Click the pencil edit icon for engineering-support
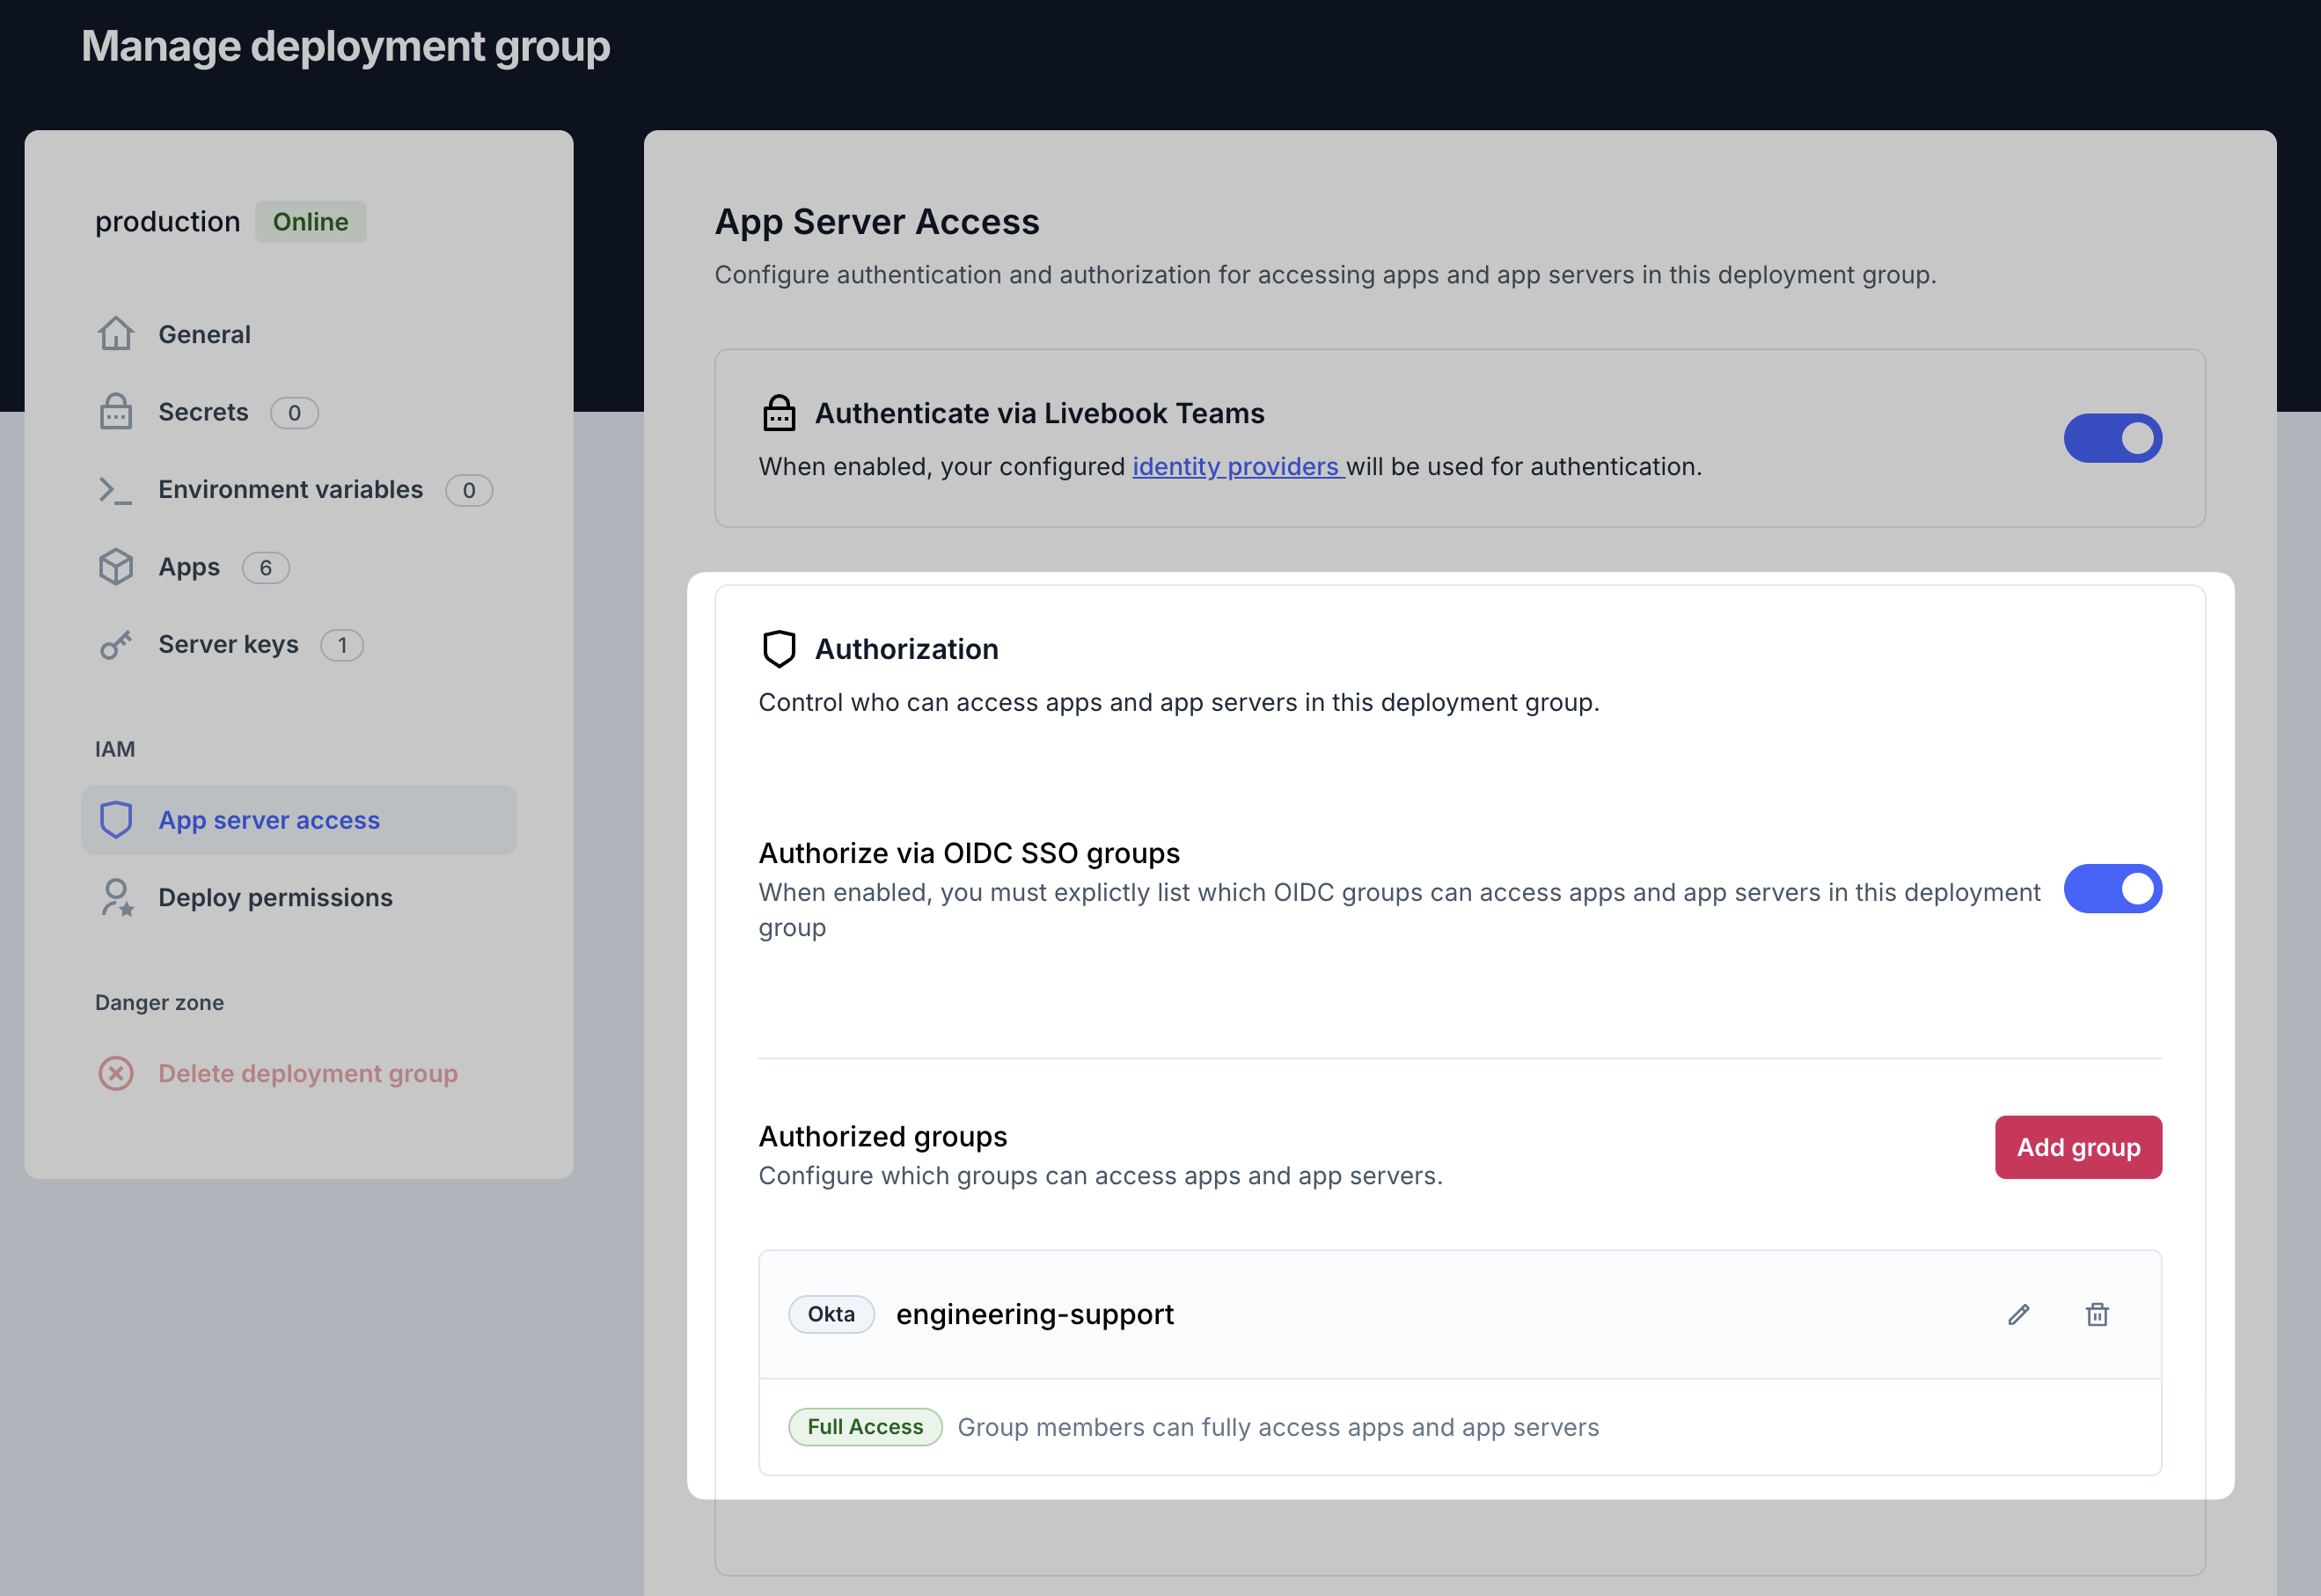 (2018, 1314)
